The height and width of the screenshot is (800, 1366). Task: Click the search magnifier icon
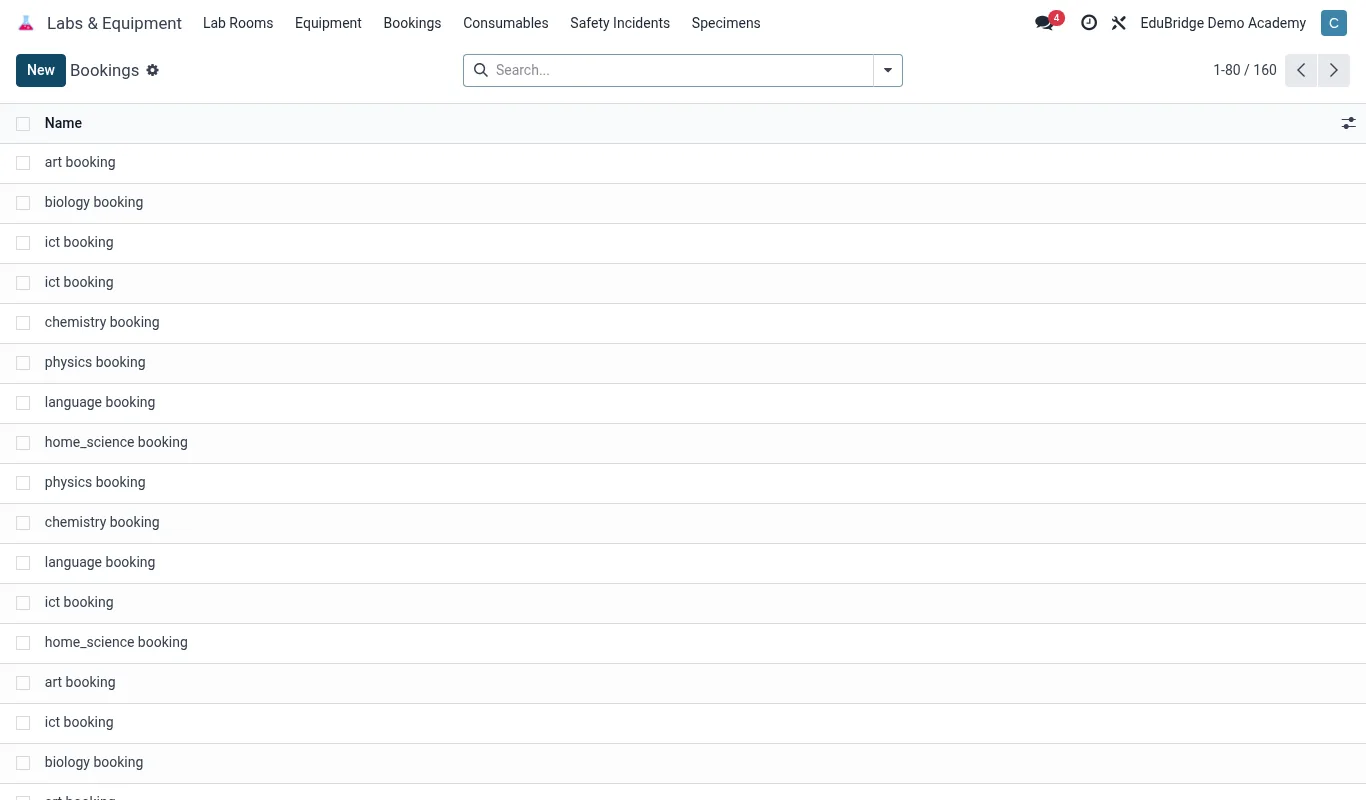pos(480,70)
